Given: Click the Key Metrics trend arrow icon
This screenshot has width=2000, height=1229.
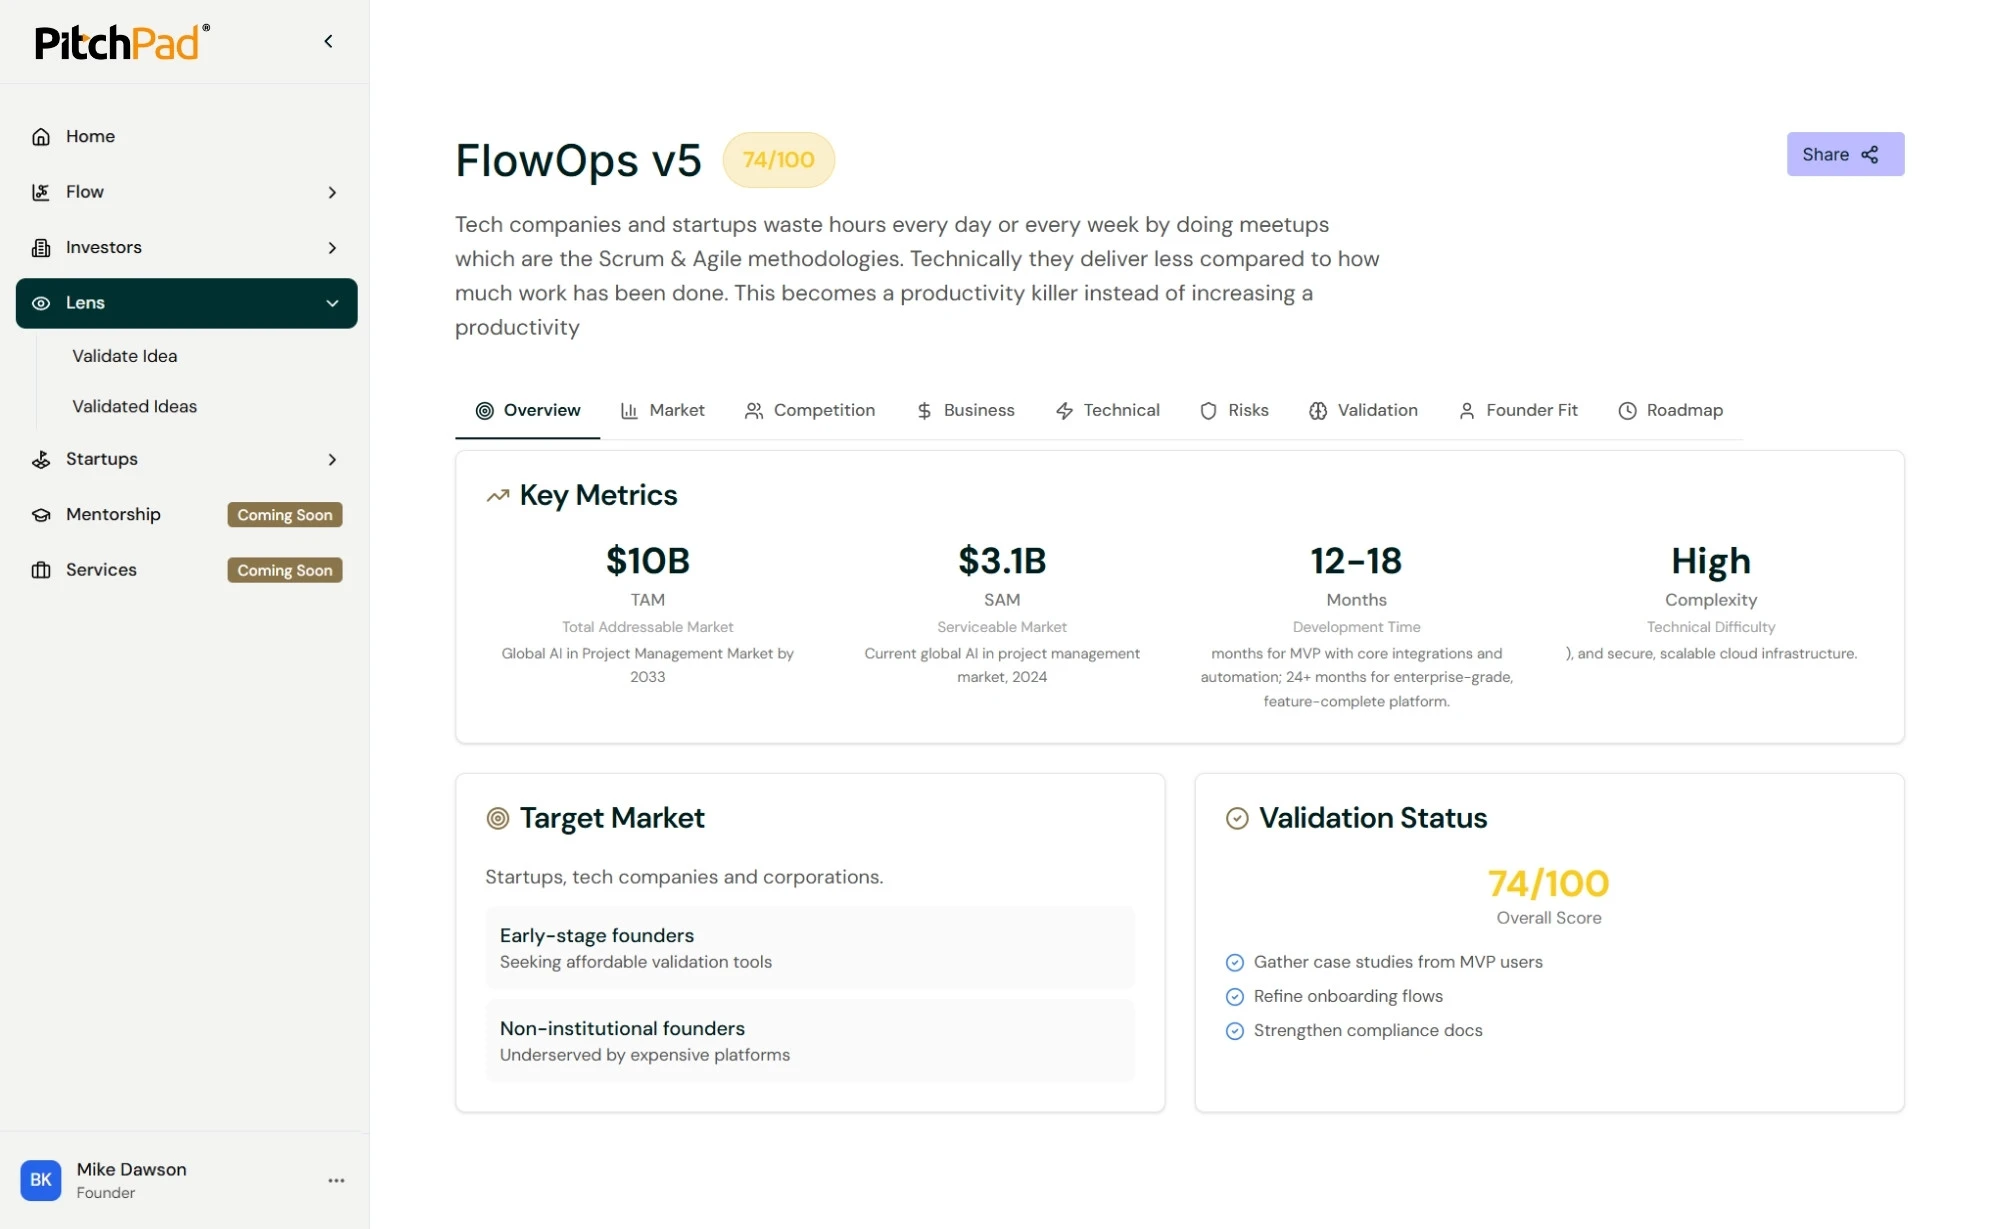Looking at the screenshot, I should [497, 496].
